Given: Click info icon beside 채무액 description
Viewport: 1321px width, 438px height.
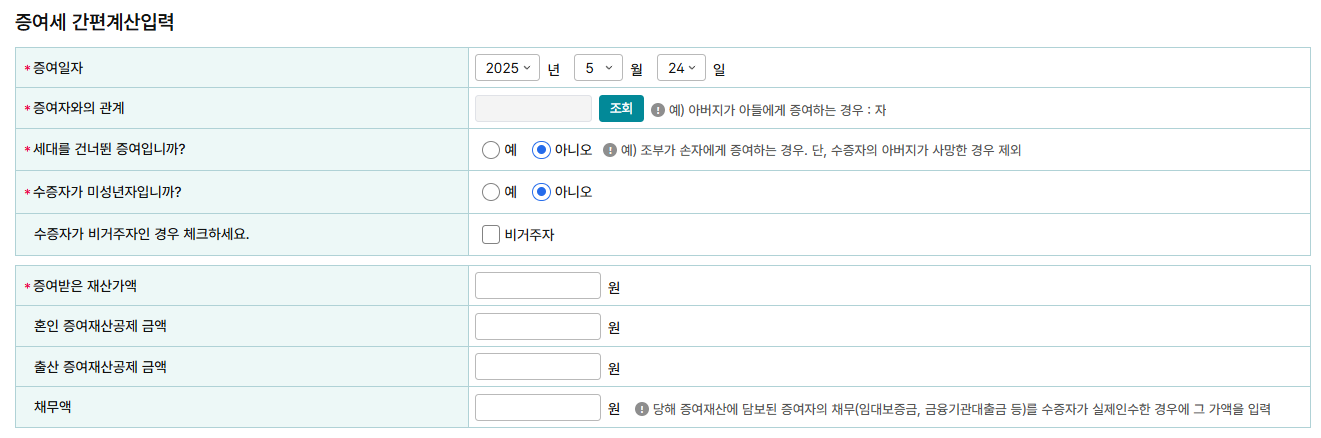Looking at the screenshot, I should click(x=642, y=409).
